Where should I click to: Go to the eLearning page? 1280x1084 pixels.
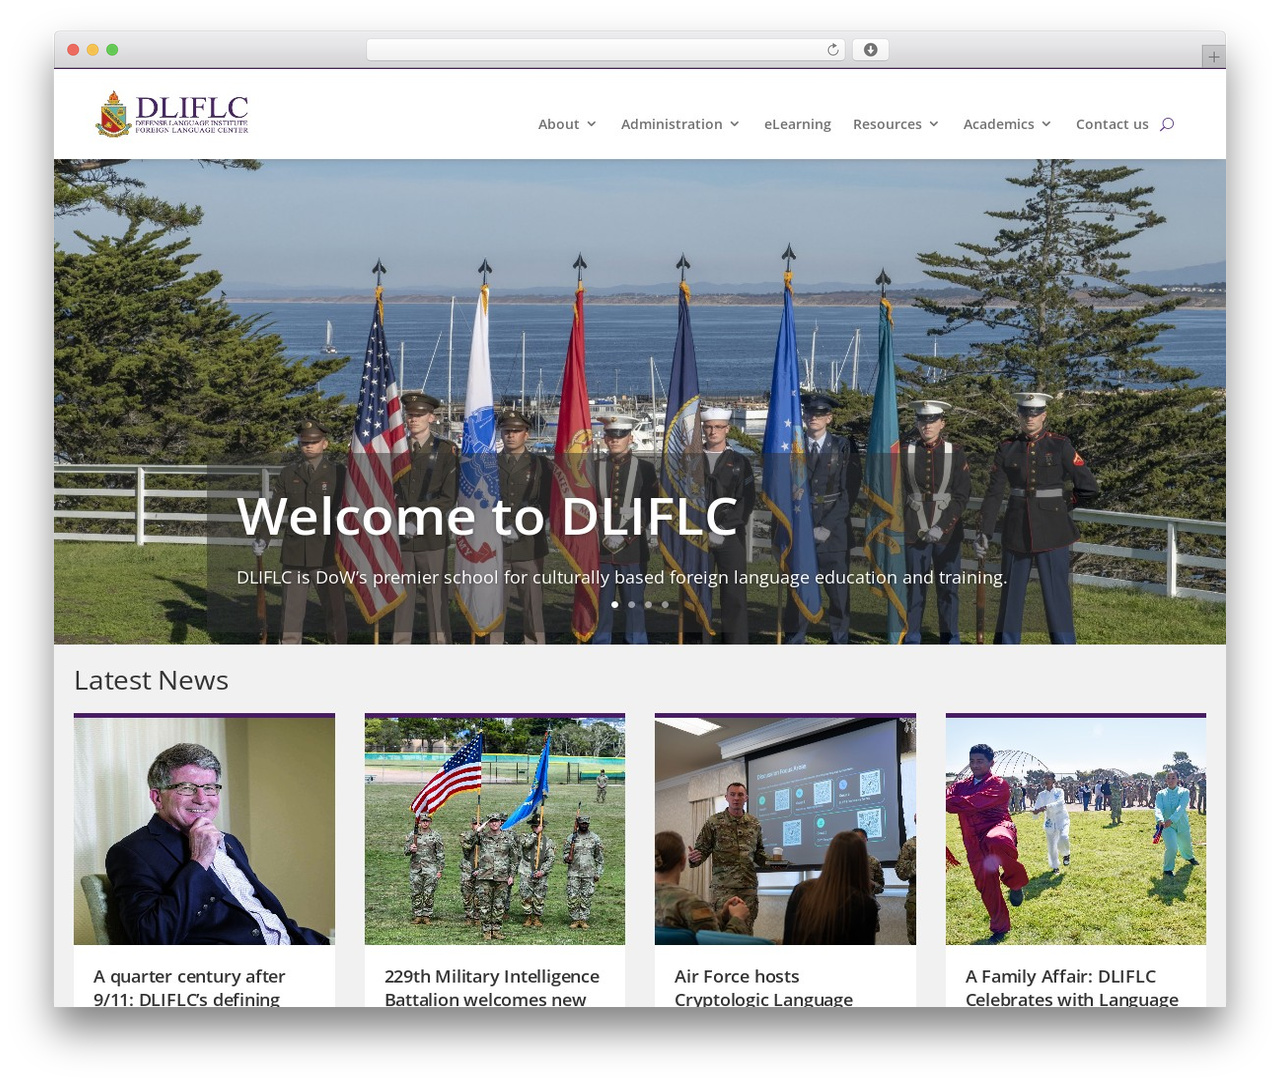[x=797, y=124]
